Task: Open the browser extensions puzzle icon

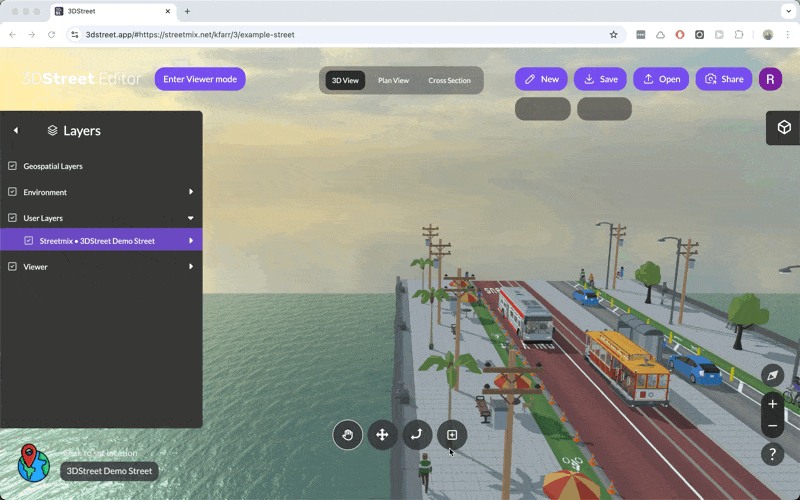Action: pyautogui.click(x=738, y=35)
